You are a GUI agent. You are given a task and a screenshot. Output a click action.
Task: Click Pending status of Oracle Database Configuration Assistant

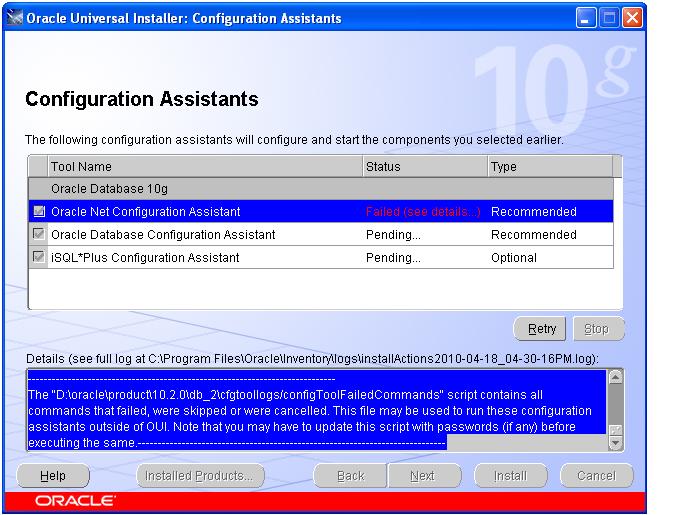pyautogui.click(x=393, y=235)
